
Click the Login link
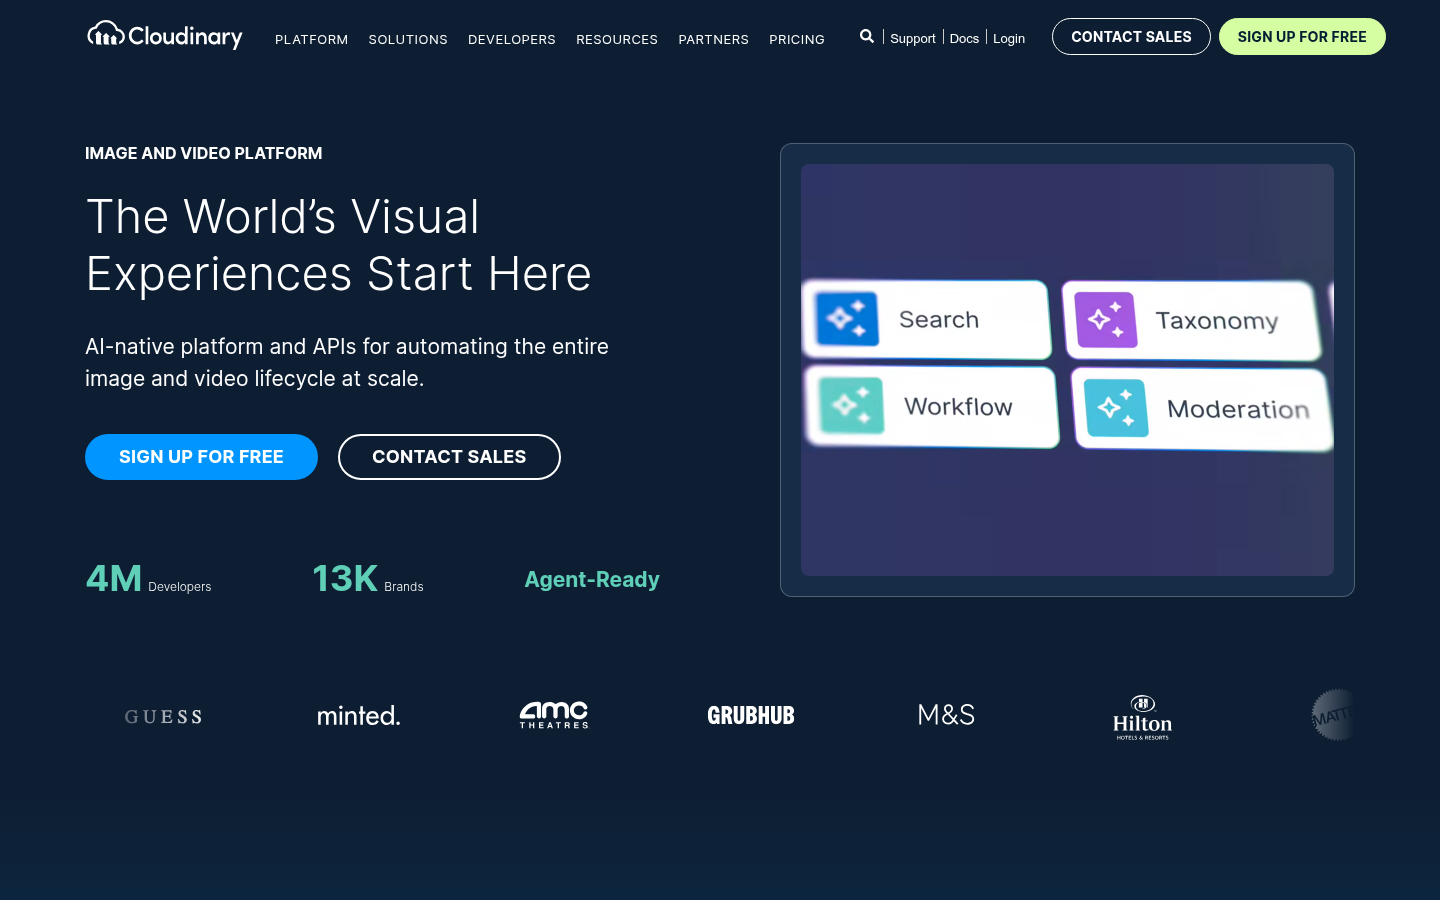1009,38
